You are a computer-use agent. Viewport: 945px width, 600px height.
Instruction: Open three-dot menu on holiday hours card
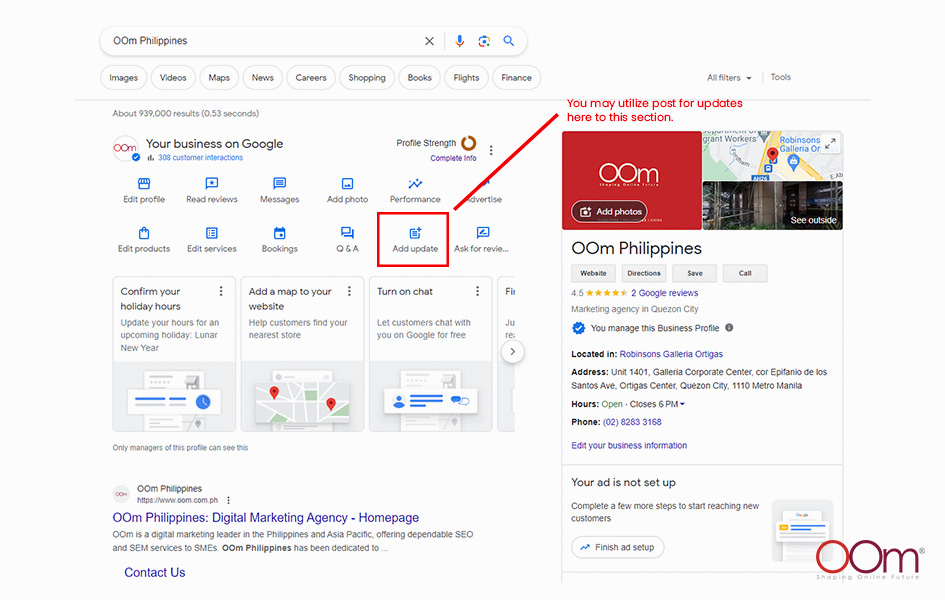coord(221,291)
